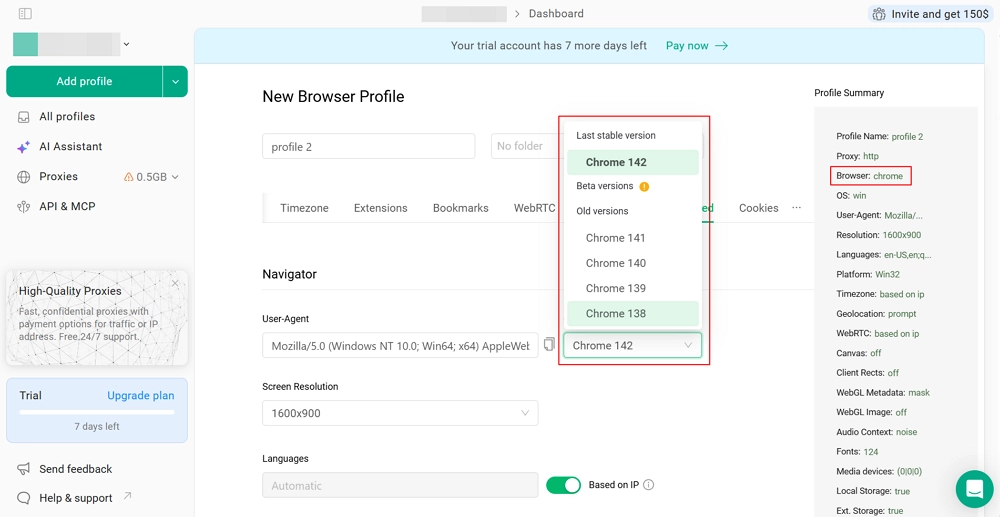Click the Beta versions warning icon

click(x=644, y=186)
